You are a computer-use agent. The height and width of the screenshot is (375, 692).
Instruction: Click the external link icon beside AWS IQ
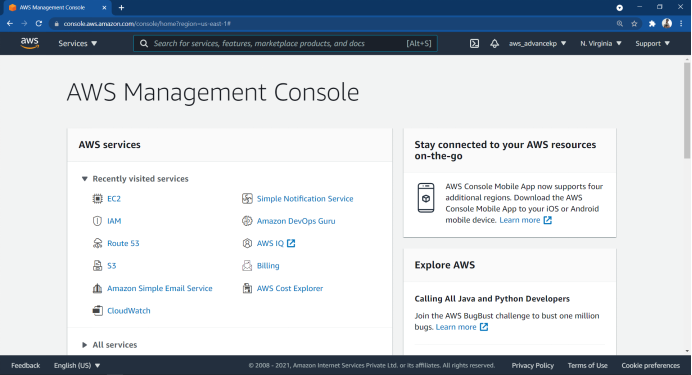click(x=291, y=243)
